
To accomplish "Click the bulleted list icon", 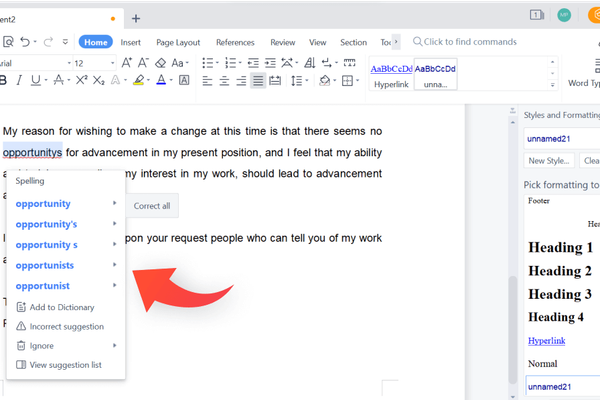I will pos(208,62).
